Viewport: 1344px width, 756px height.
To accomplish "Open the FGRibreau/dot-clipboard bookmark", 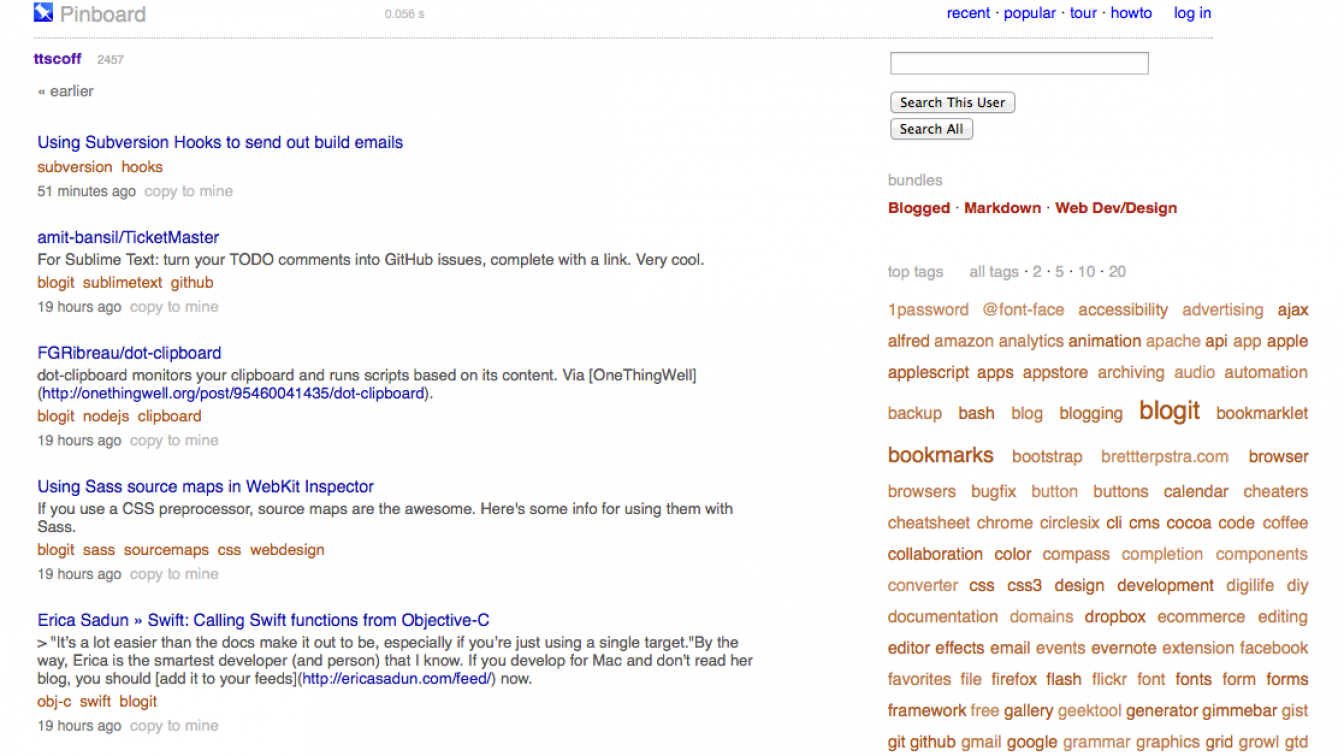I will pos(129,353).
